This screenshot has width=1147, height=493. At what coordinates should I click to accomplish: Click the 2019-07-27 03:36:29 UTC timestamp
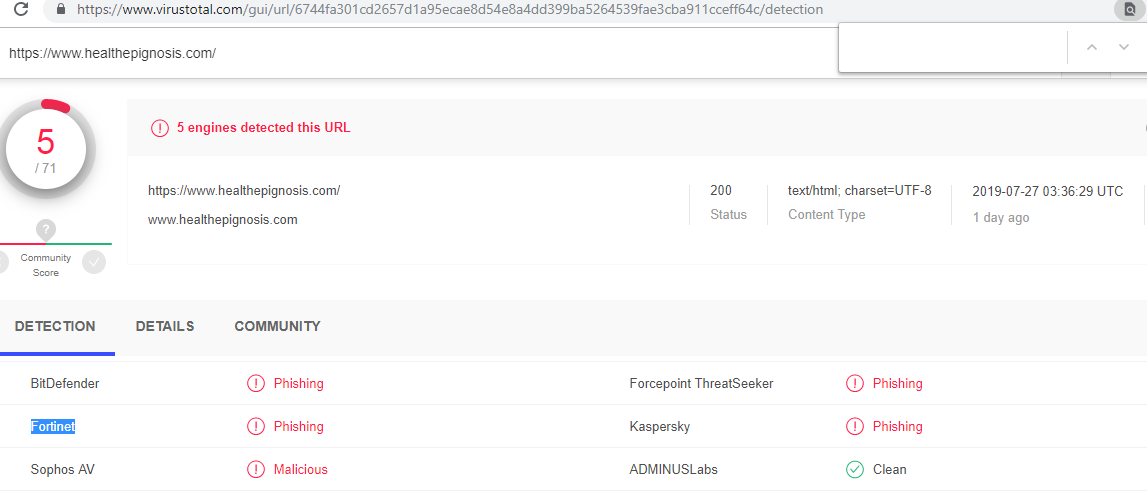[1048, 192]
